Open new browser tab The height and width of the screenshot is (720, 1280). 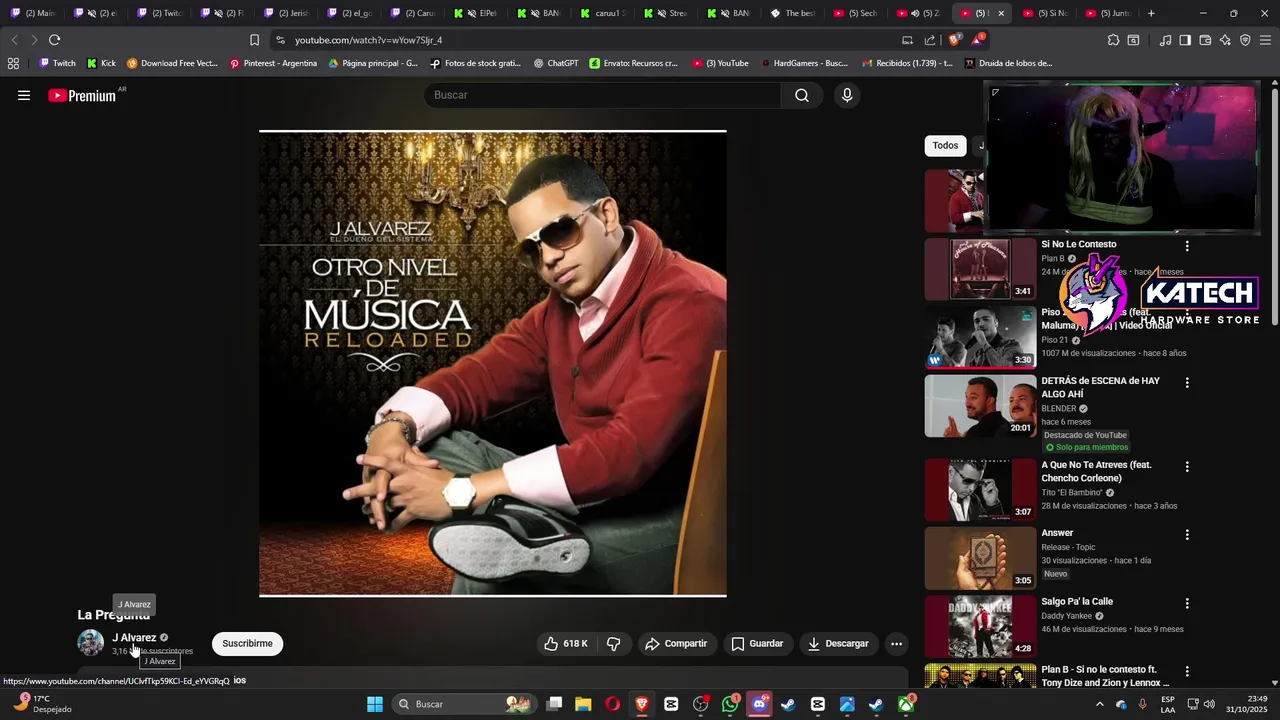click(1151, 13)
